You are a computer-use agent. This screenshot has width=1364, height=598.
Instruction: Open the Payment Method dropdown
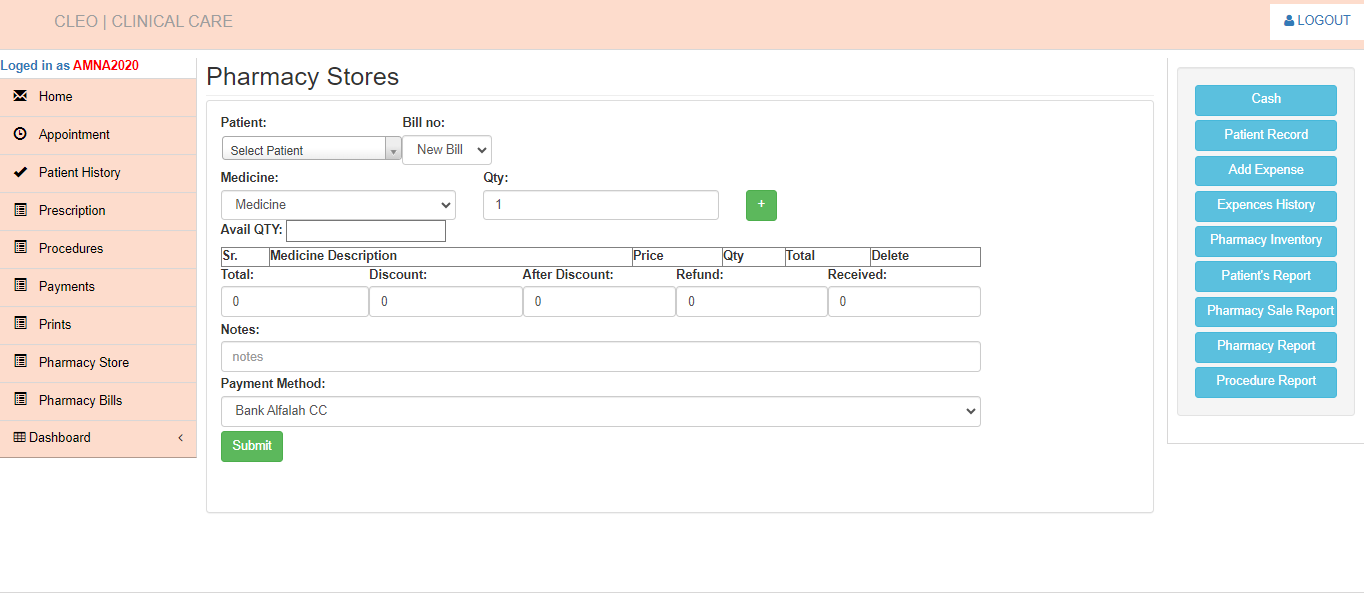tap(600, 411)
